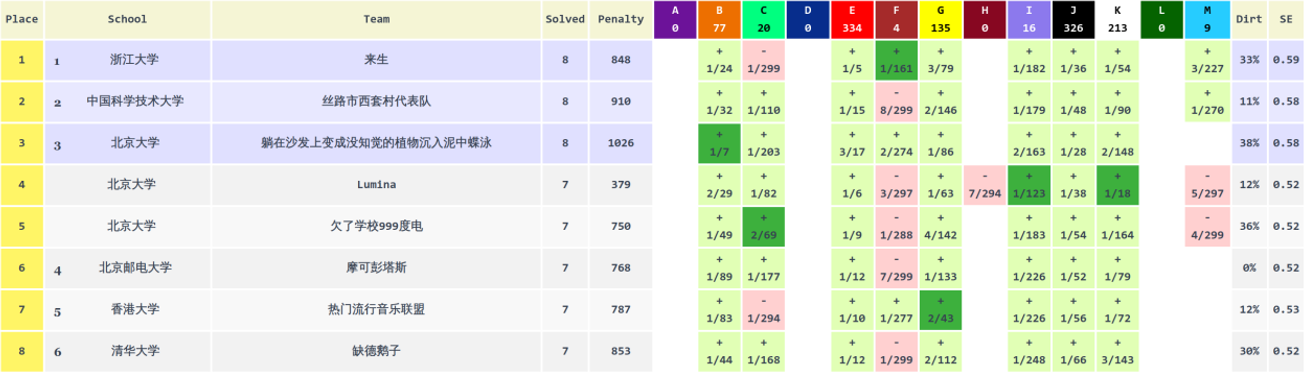1305x372 pixels.
Task: Select the yellow Place 8 cell
Action: 22,351
